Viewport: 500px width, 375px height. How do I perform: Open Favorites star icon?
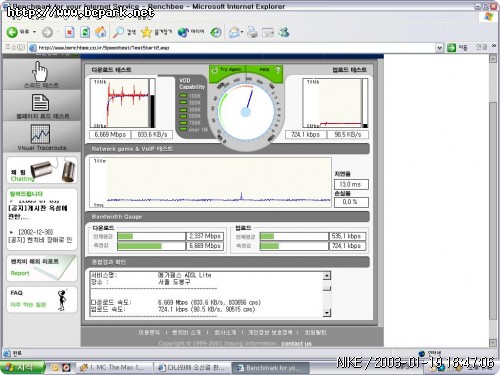[x=146, y=32]
